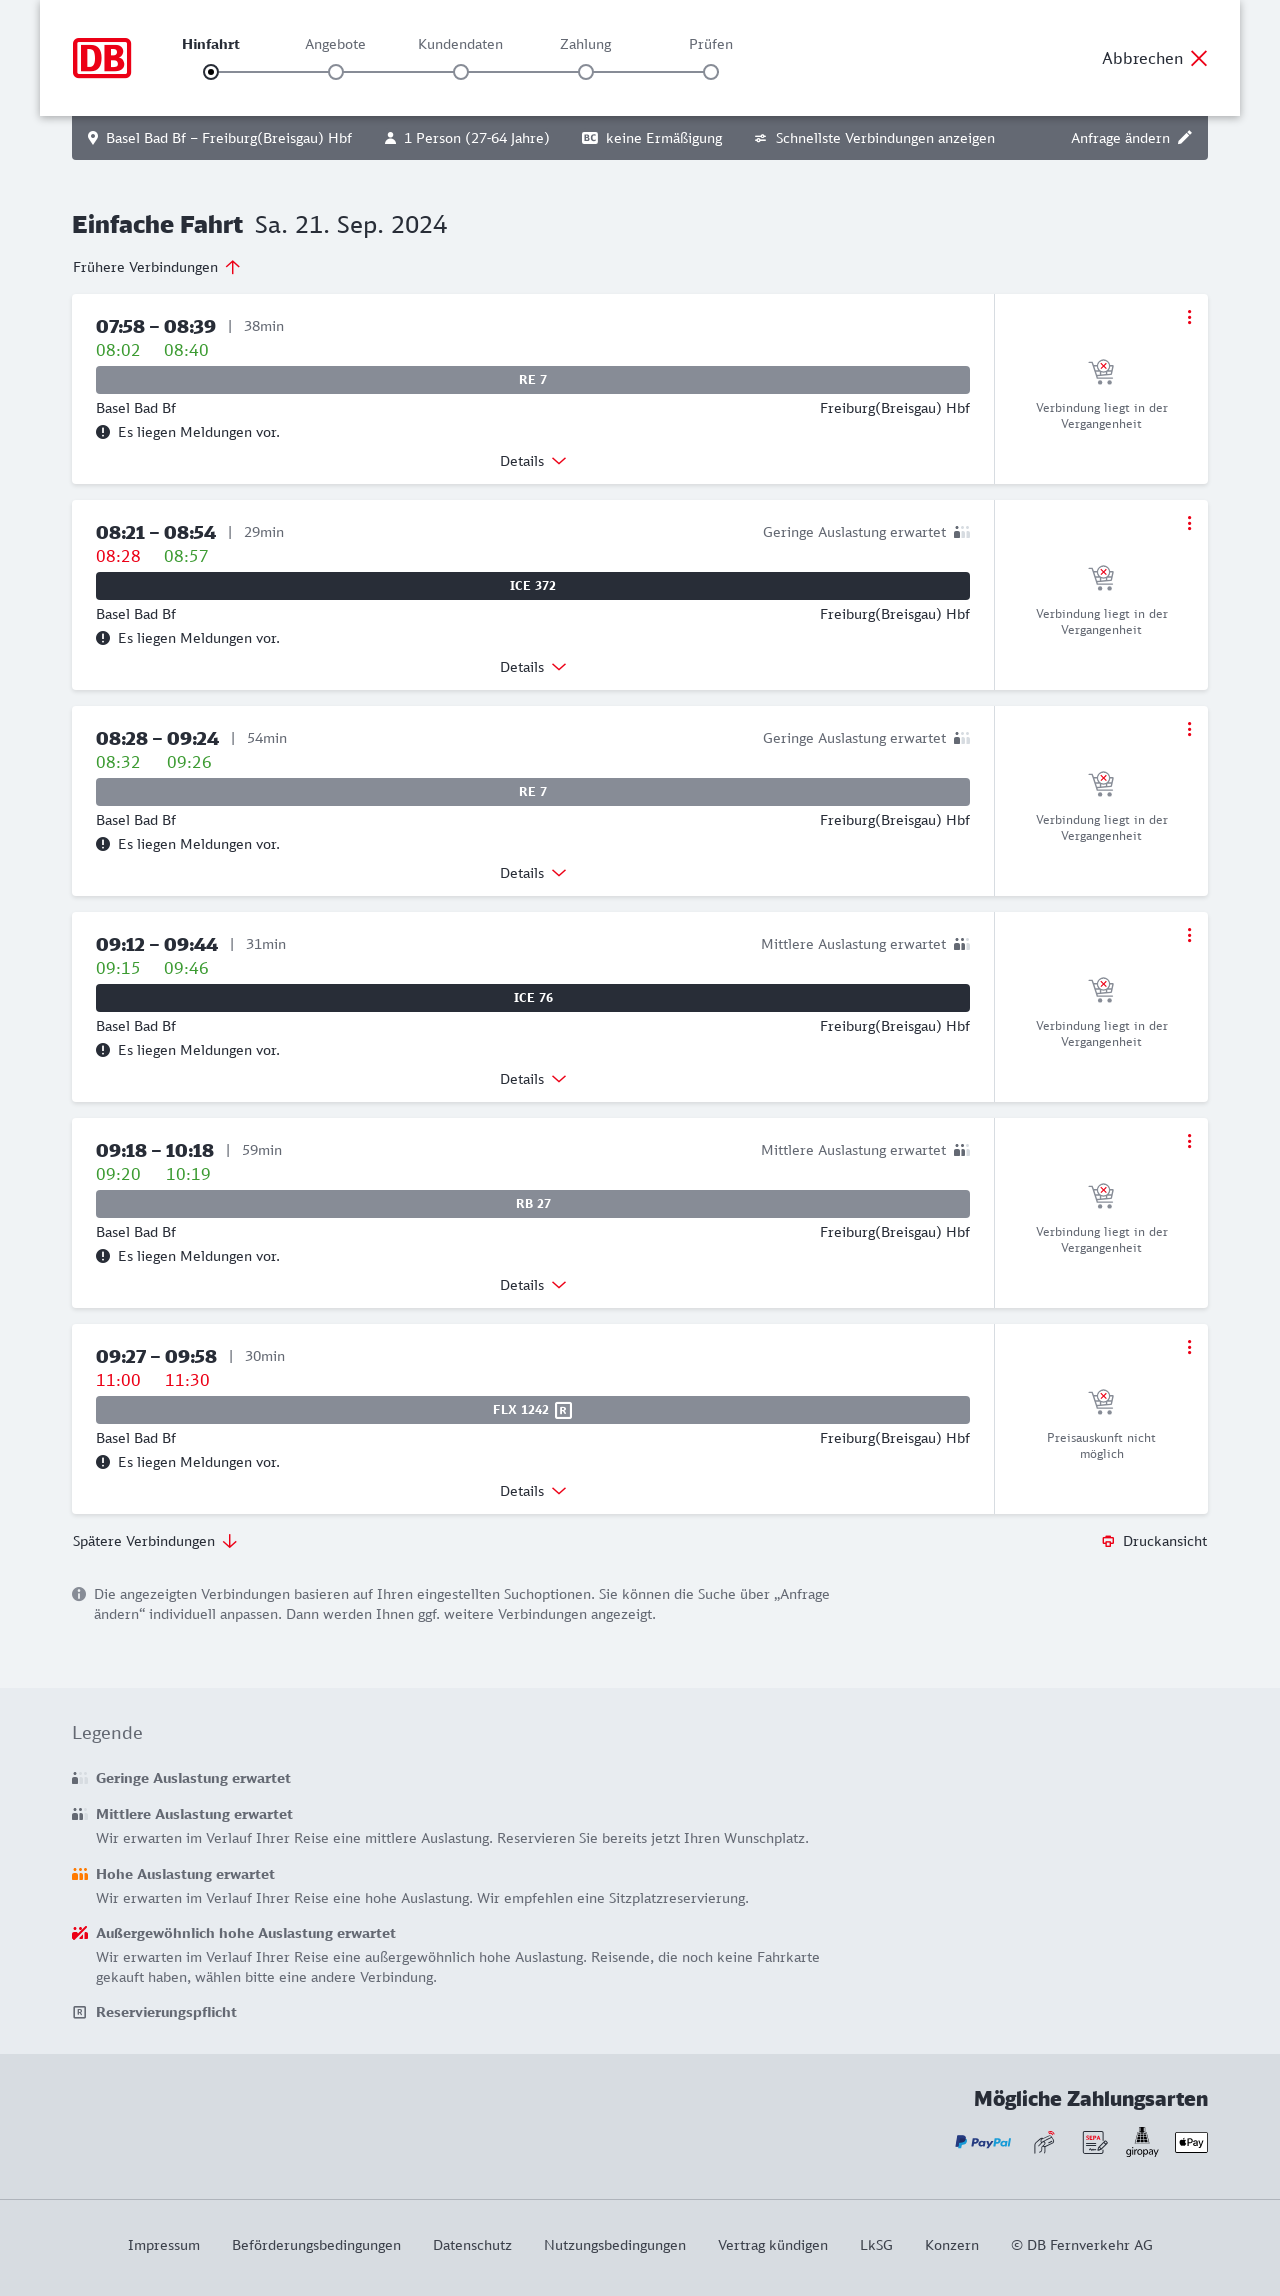Click the Angebote step circle
The width and height of the screenshot is (1280, 2296).
click(x=336, y=72)
